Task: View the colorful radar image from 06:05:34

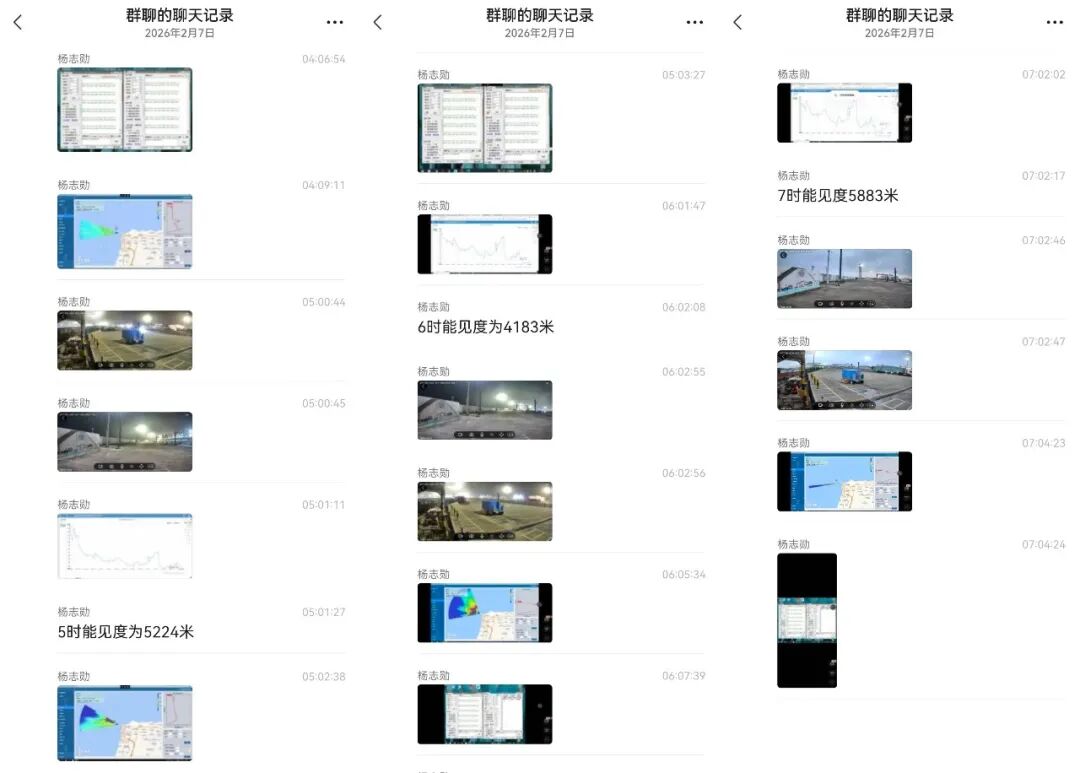Action: tap(484, 612)
